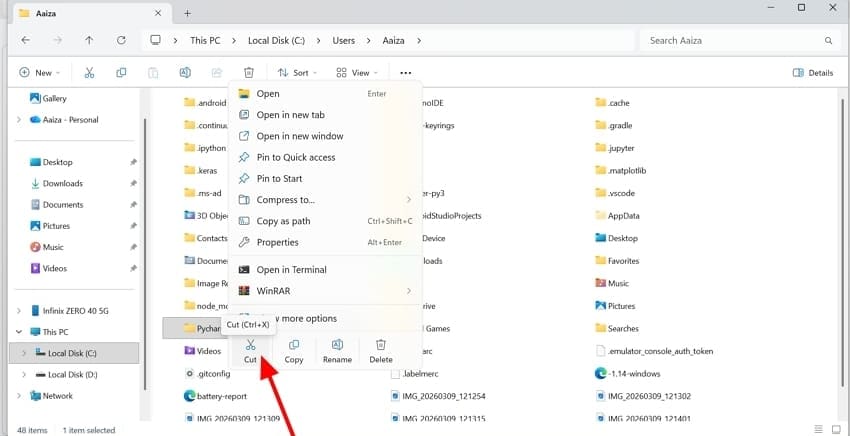This screenshot has width=850, height=436.
Task: Click the monitor icon in the address bar
Action: (x=156, y=40)
